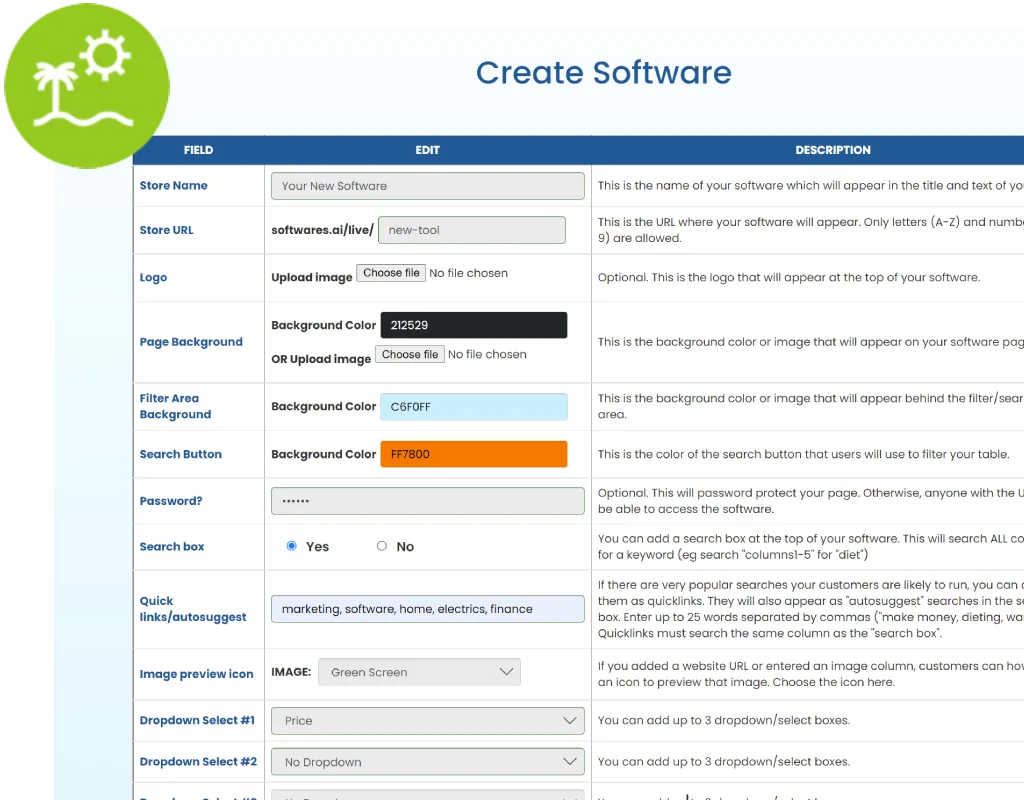1024x800 pixels.
Task: Pick the Filter Area color C6F0FF field
Action: point(473,407)
